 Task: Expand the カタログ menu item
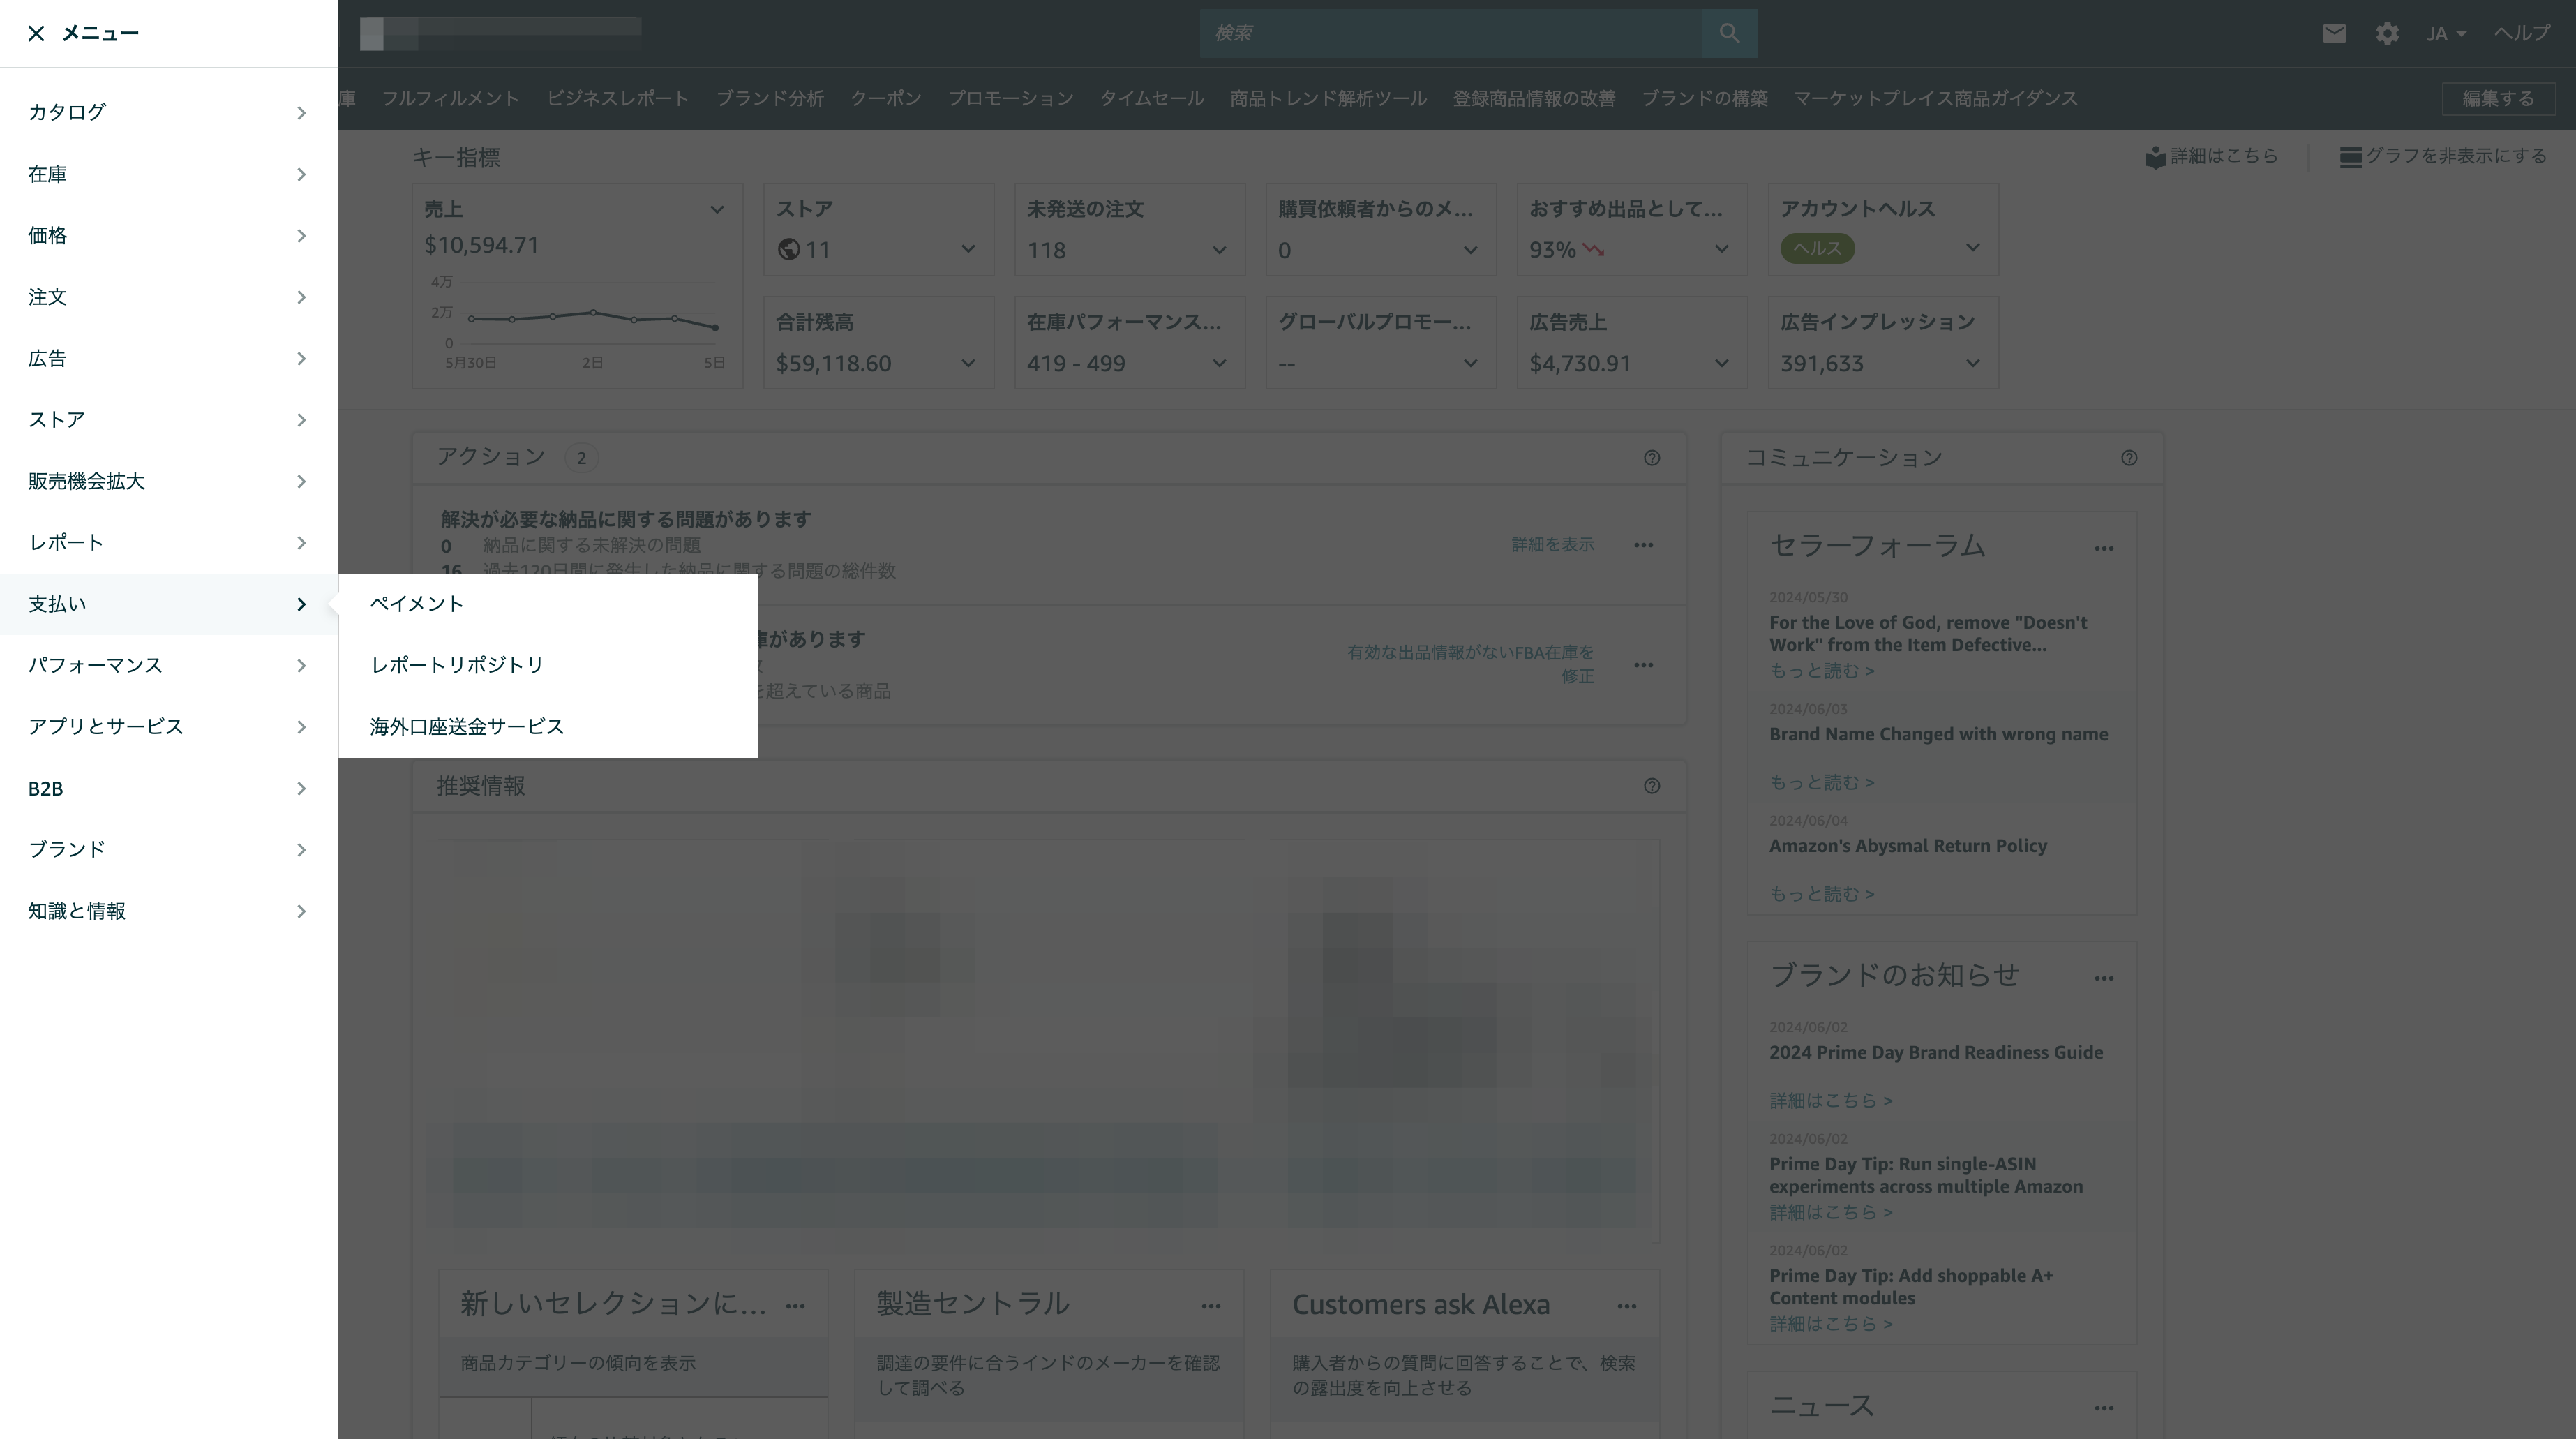[x=168, y=112]
